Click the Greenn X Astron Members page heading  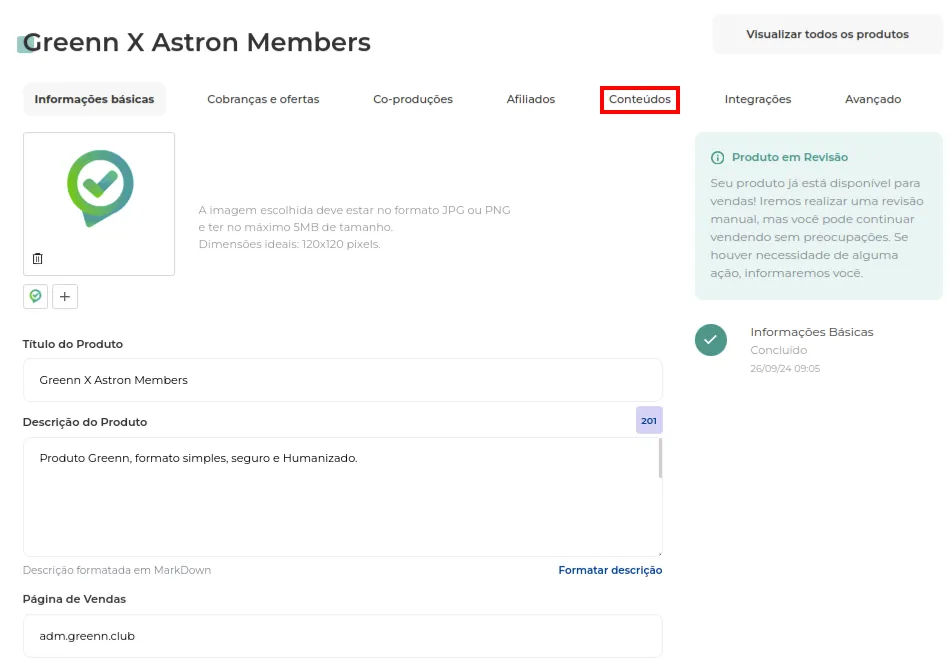(197, 42)
